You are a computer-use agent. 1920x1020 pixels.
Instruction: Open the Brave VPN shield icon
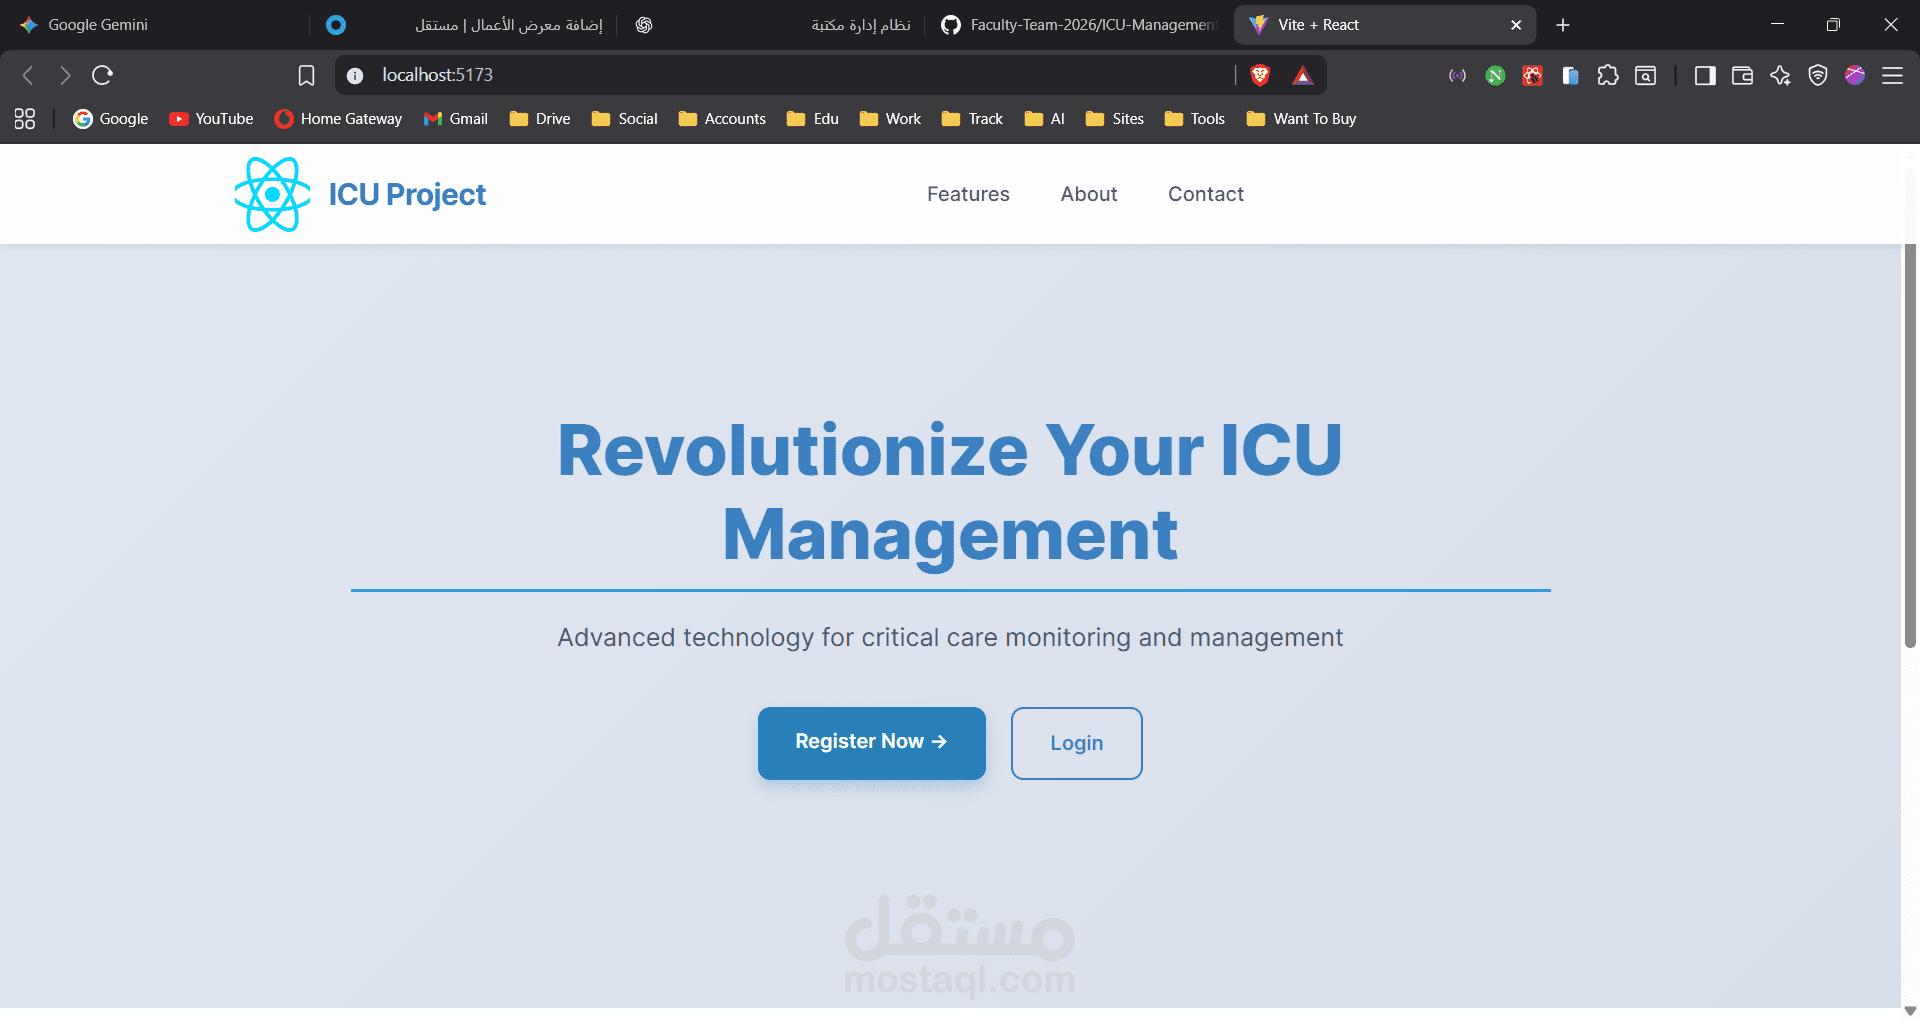1817,75
